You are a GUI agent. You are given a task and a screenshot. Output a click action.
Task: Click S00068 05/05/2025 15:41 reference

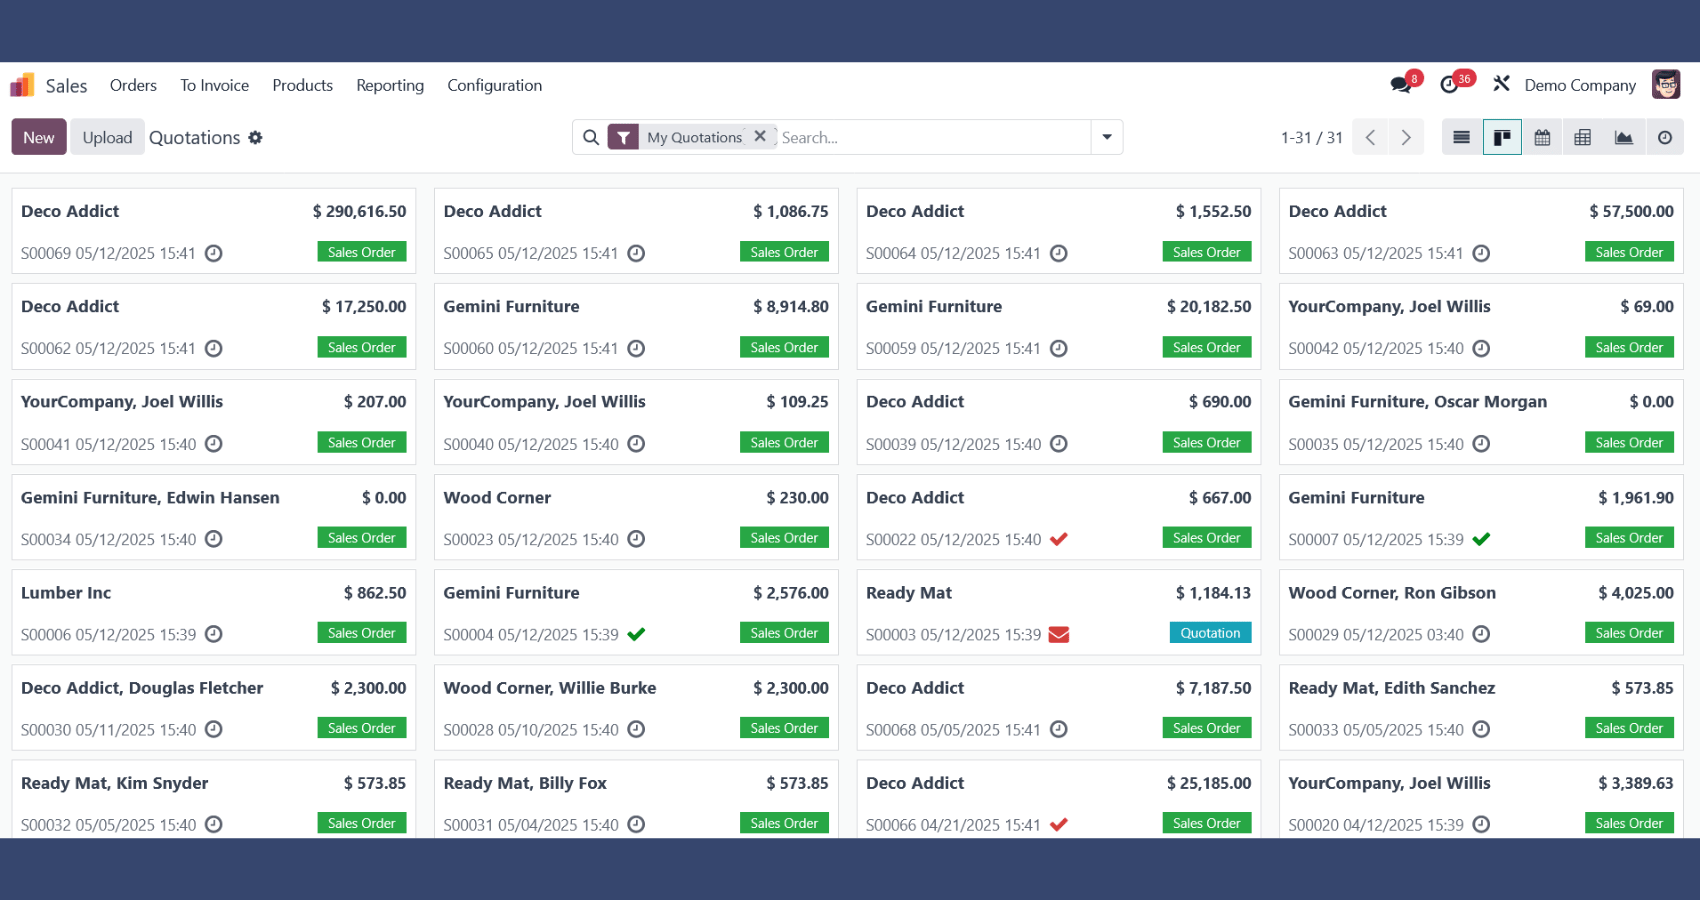[953, 730]
